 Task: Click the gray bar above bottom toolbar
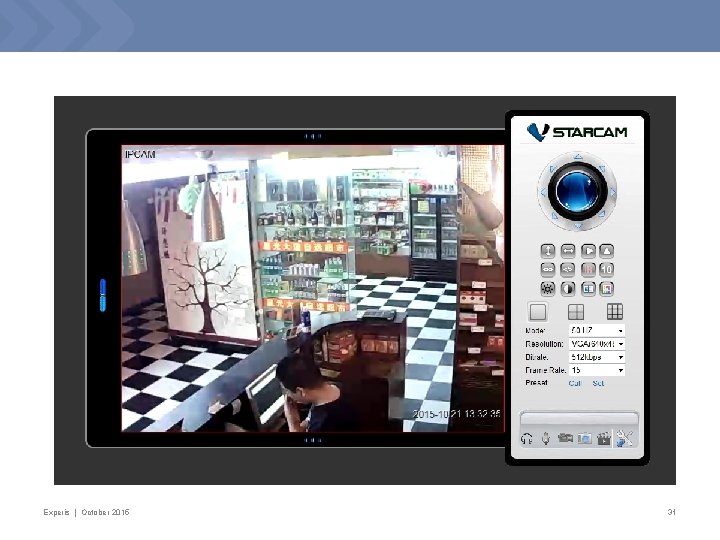(x=579, y=418)
